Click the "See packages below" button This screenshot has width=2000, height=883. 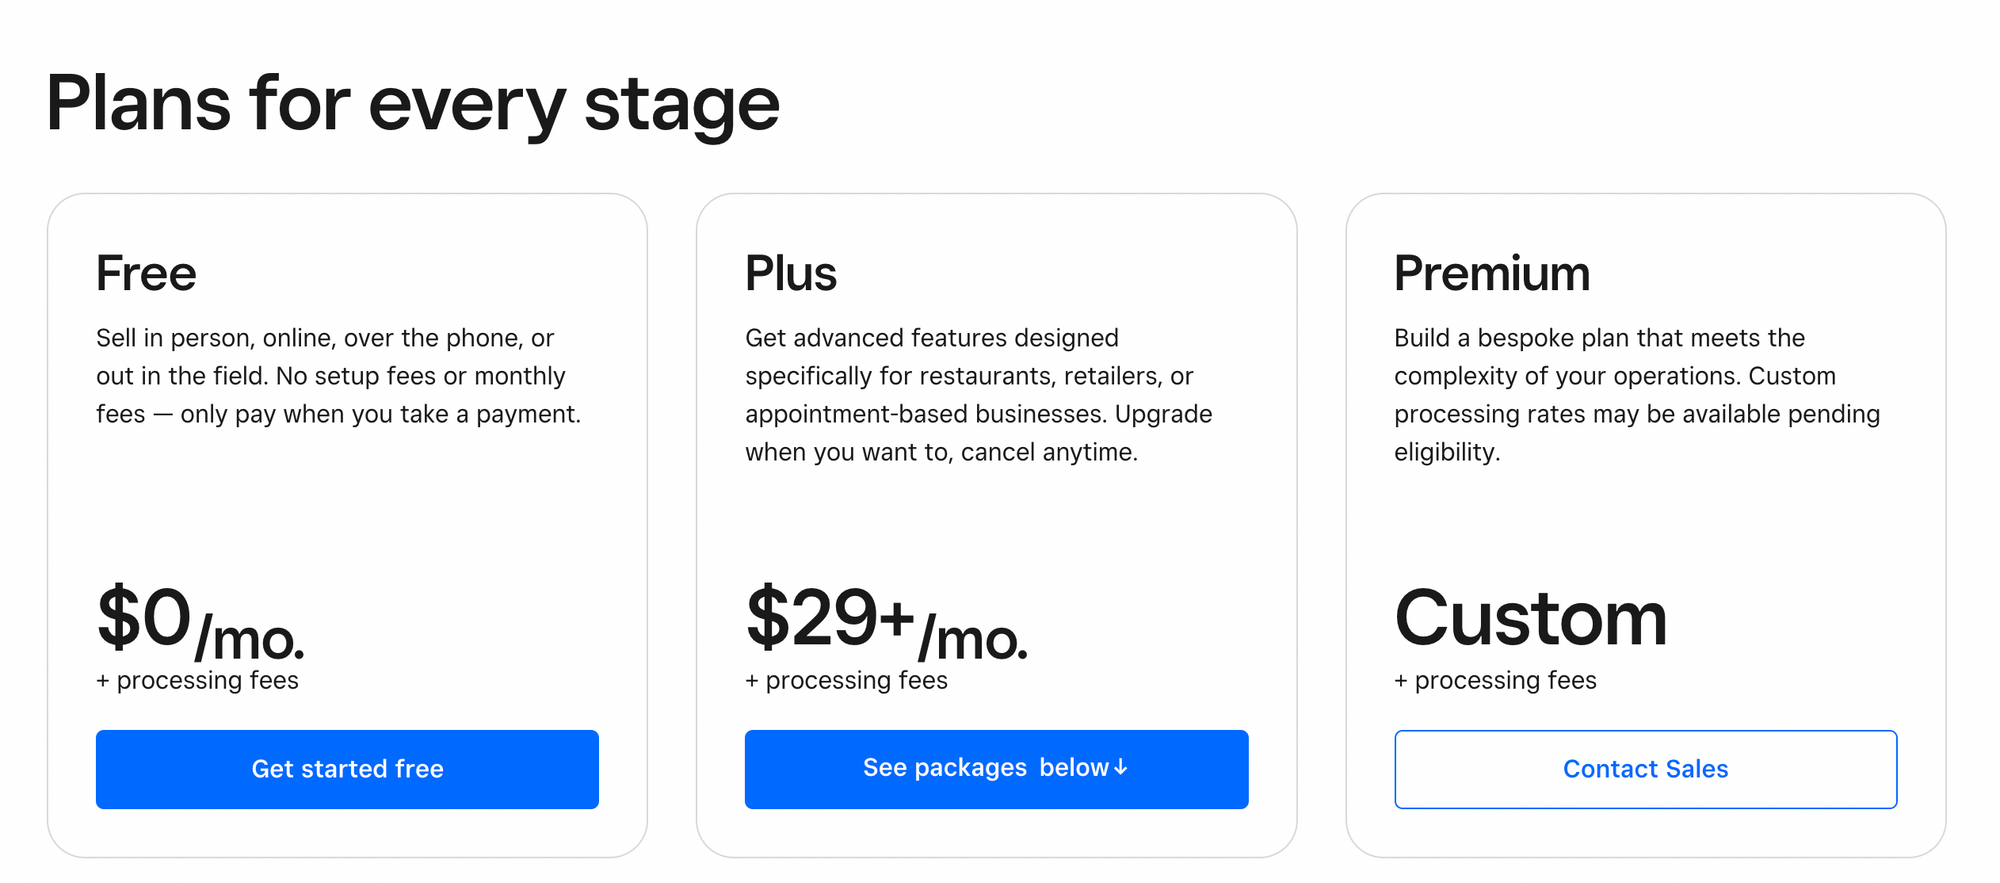[997, 769]
